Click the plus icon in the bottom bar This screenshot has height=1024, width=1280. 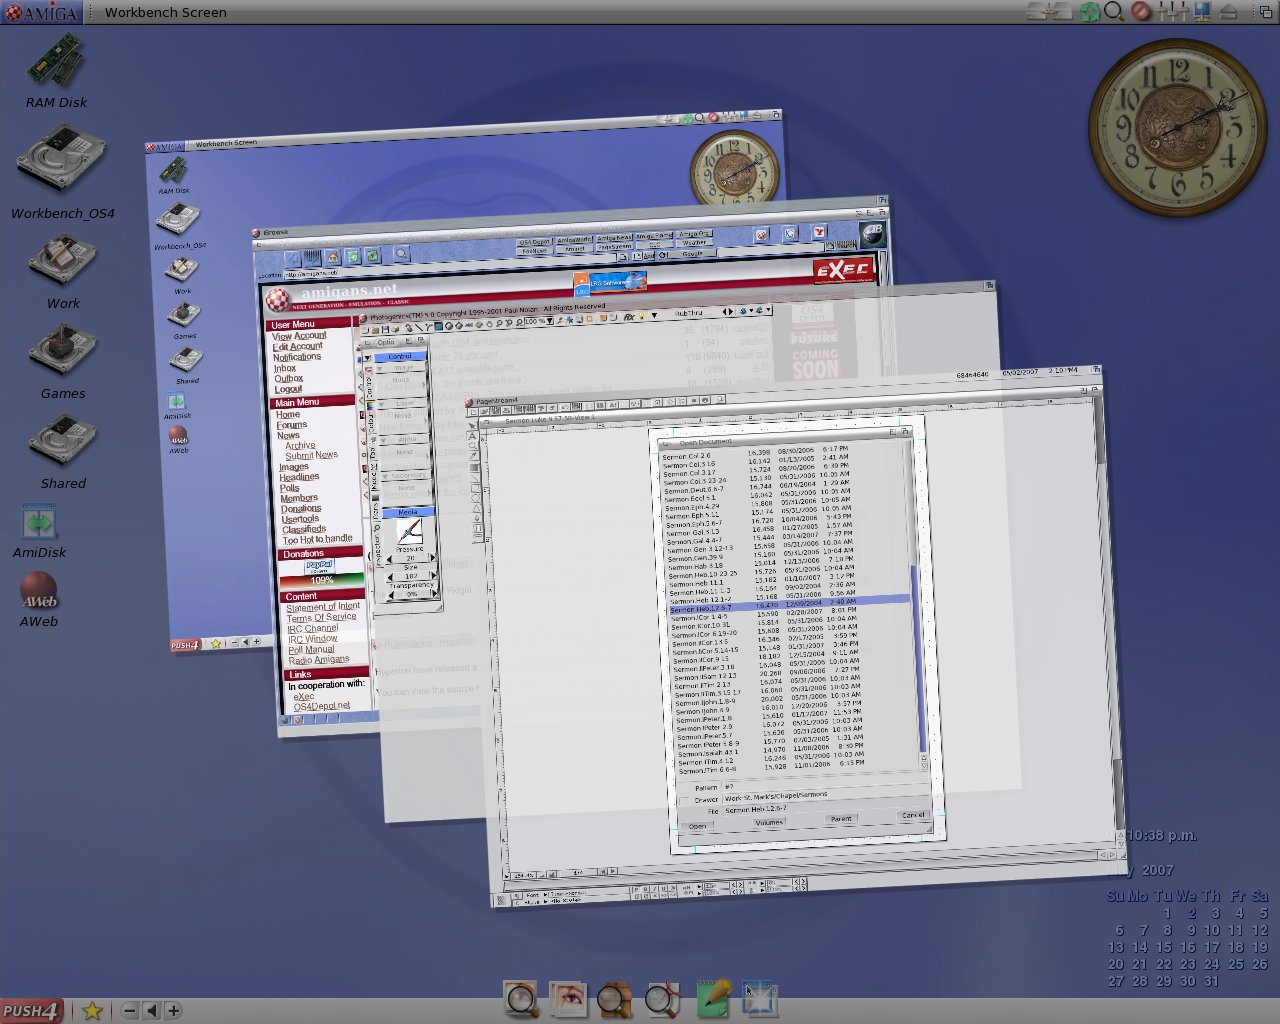[173, 1011]
